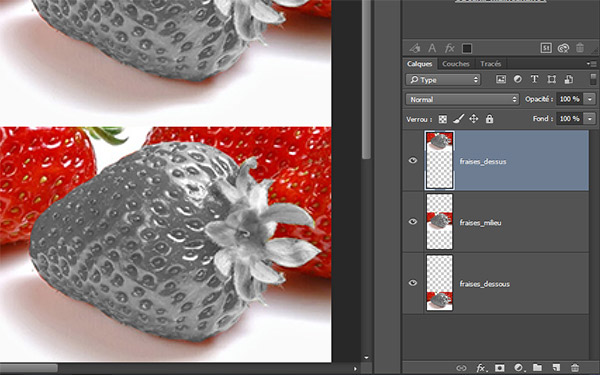
Task: Click the canvas scroll down arrow
Action: click(367, 357)
